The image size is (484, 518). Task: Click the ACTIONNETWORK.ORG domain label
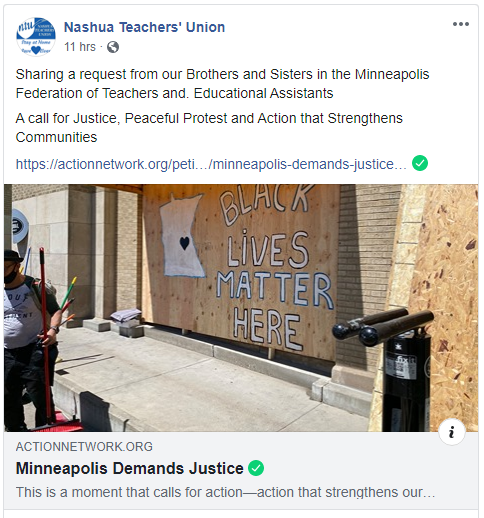84,447
